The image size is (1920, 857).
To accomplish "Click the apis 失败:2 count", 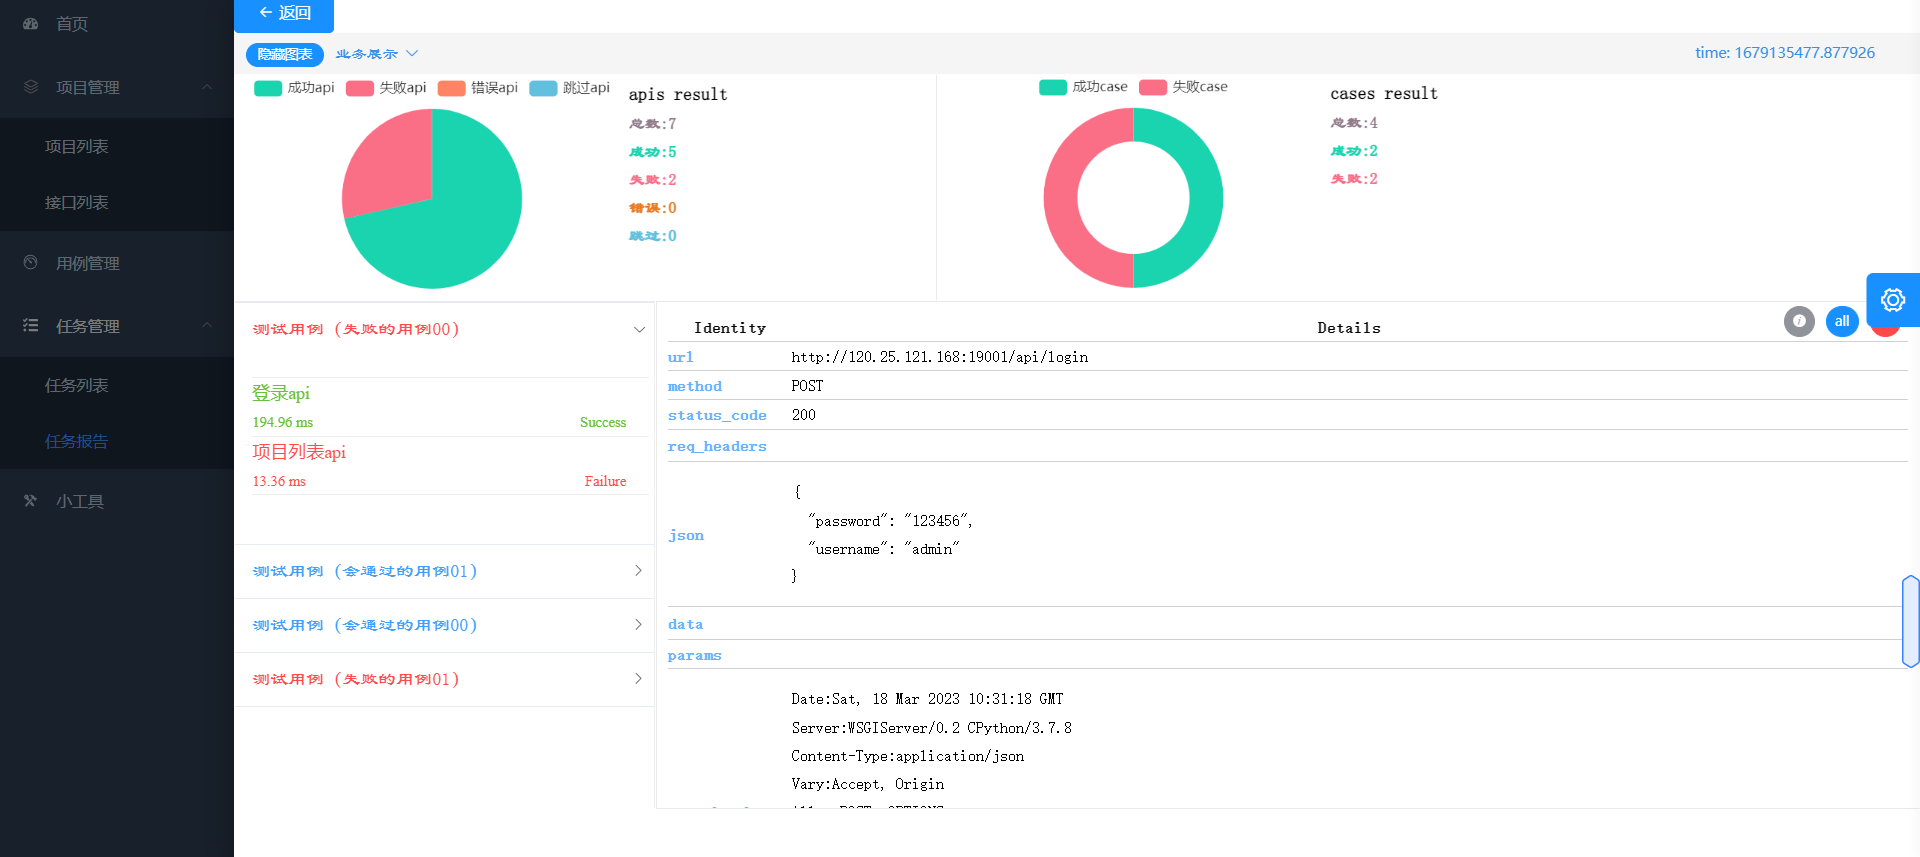I will 653,180.
